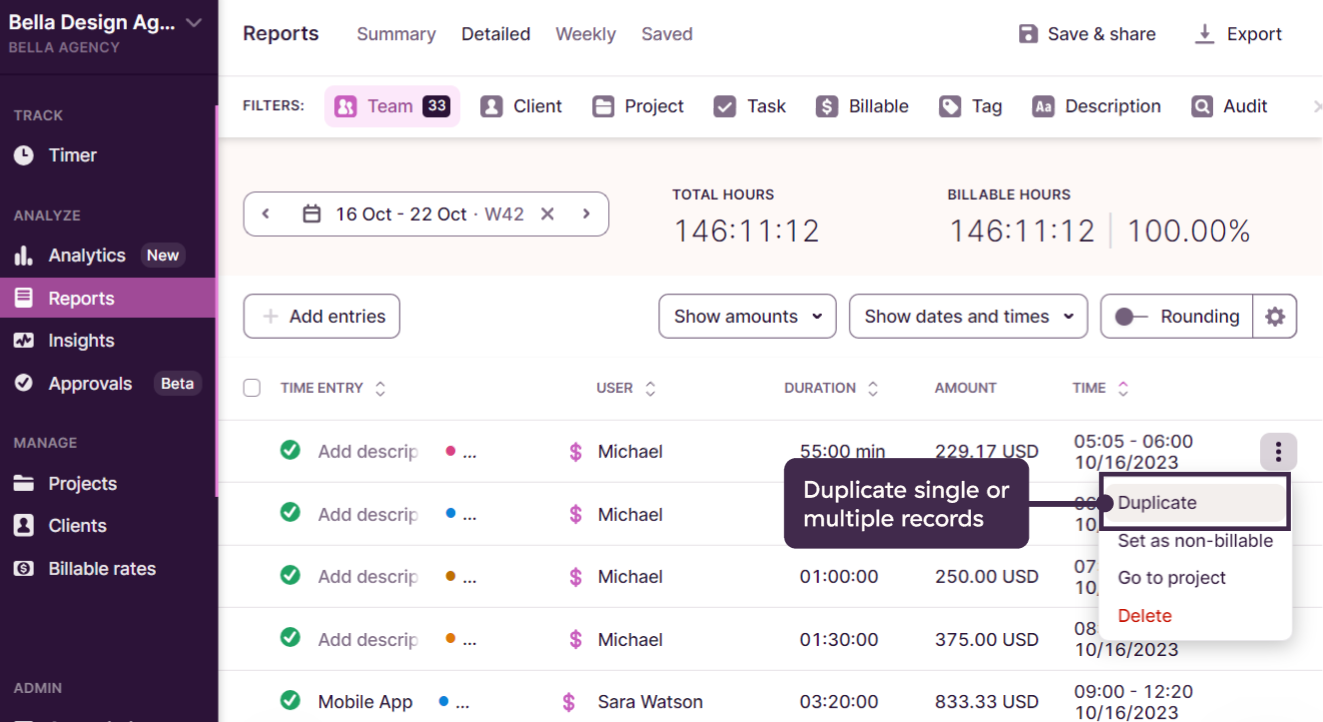Click the Add entries button
Image resolution: width=1323 pixels, height=722 pixels.
coord(321,316)
